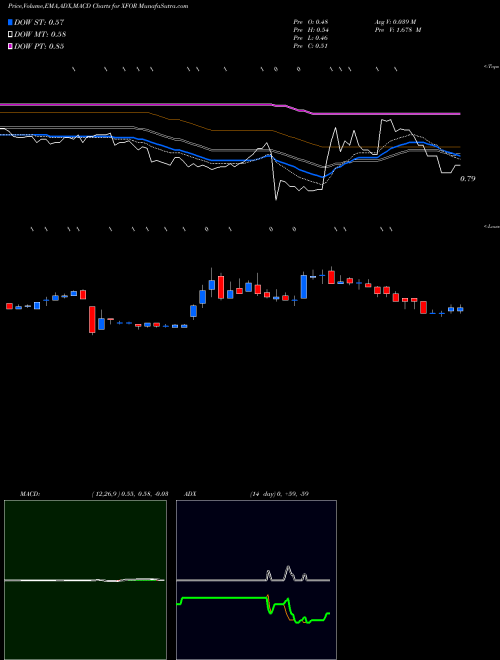Screen dimensions: 500x660
Task: Click the MACD panel title label
Action: (30, 494)
